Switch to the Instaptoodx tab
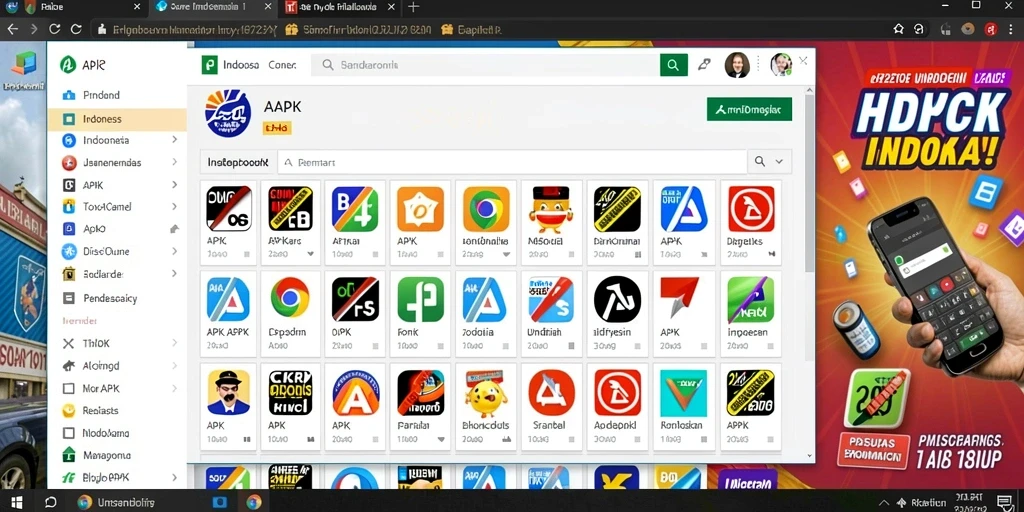1024x512 pixels. (x=238, y=162)
